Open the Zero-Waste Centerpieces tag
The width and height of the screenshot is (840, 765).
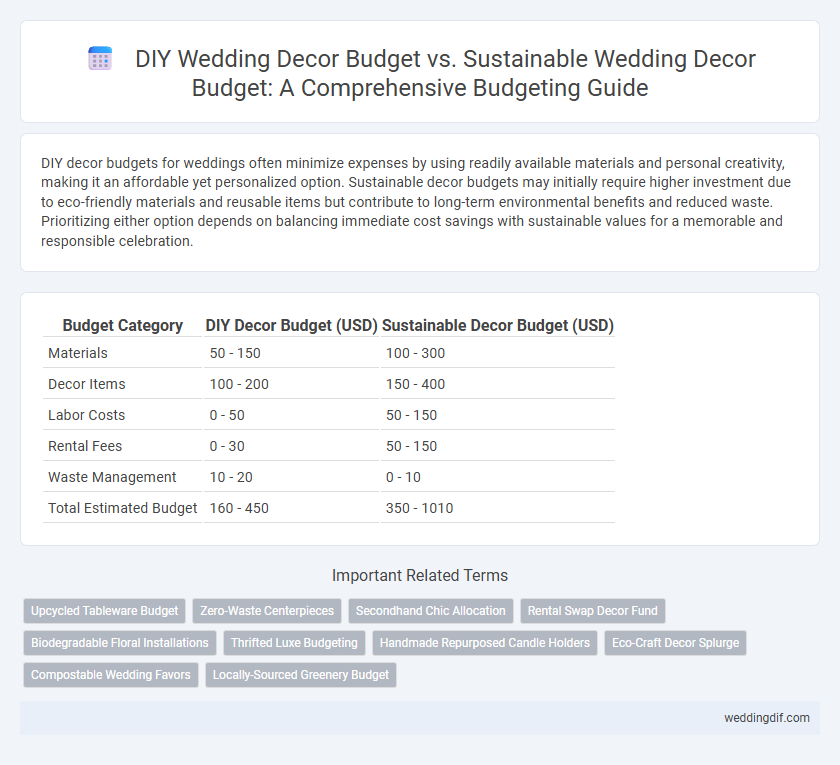[267, 611]
